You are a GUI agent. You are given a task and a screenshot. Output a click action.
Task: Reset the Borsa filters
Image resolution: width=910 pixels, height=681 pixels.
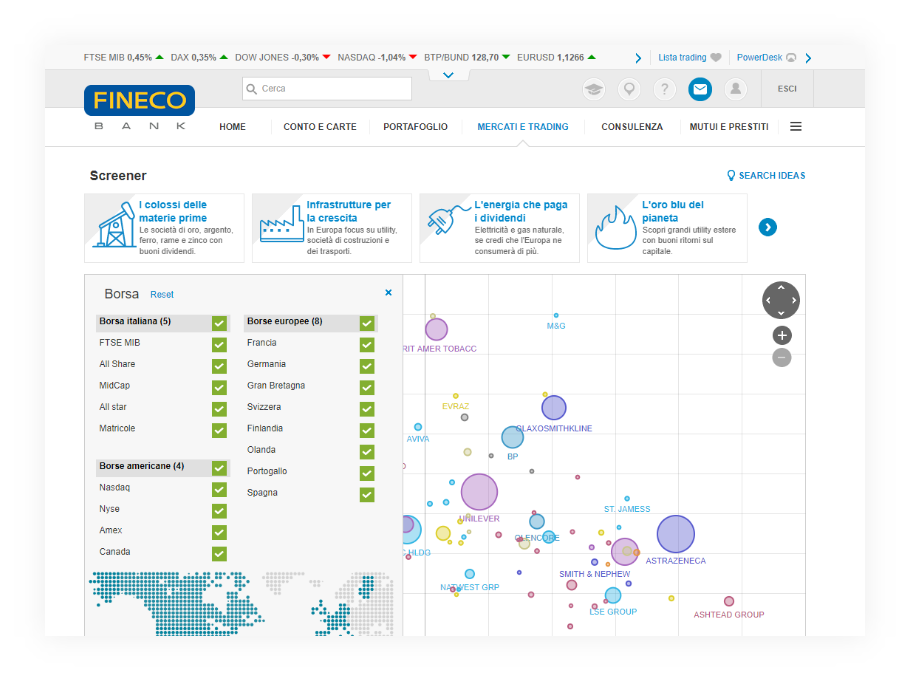click(162, 295)
